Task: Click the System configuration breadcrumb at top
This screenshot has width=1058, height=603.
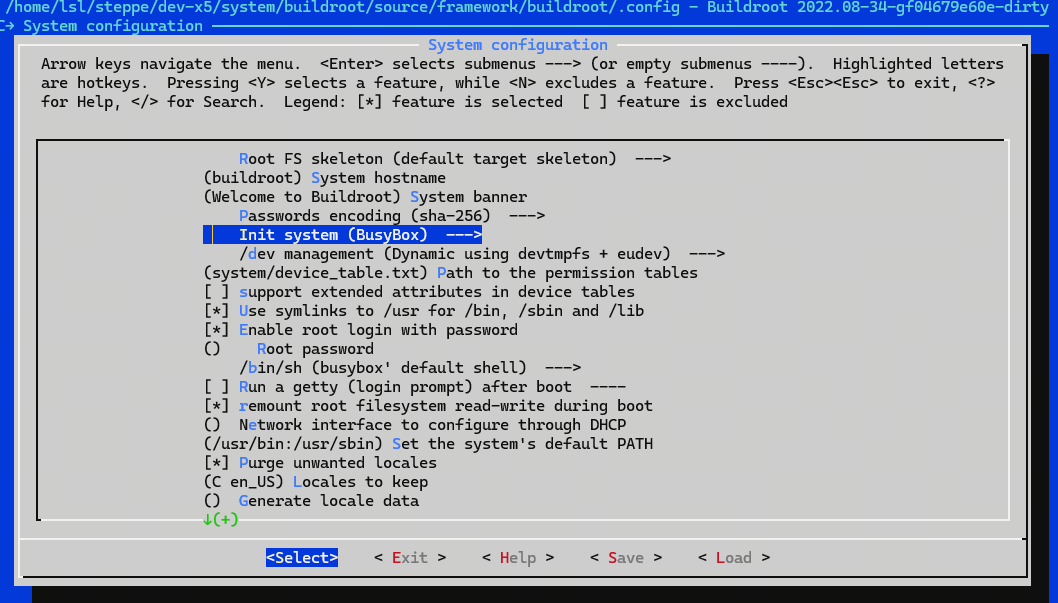Action: [x=113, y=26]
